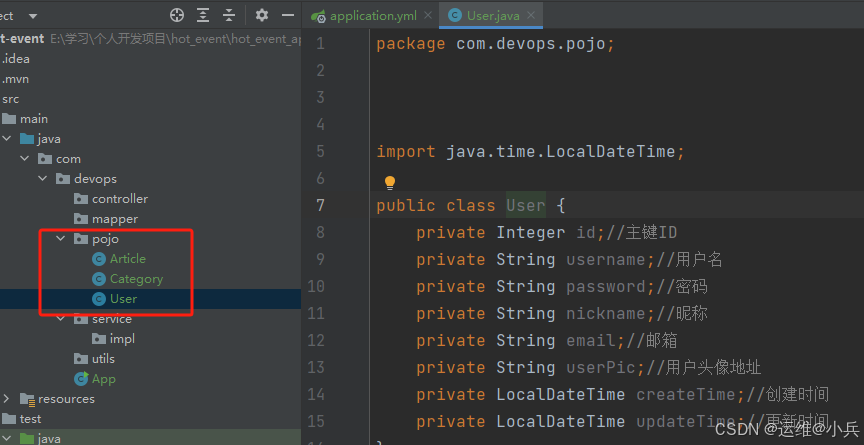Screen dimensions: 864x445
Task: Collapse the java folder under main
Action: click(7, 139)
